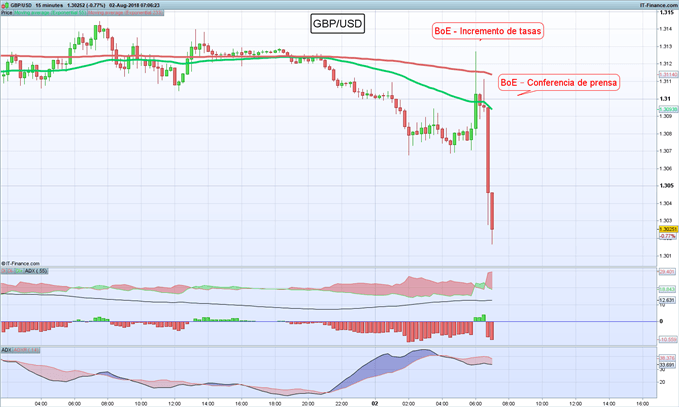Select the green DI+ legend label
The width and height of the screenshot is (679, 407).
tap(19, 271)
